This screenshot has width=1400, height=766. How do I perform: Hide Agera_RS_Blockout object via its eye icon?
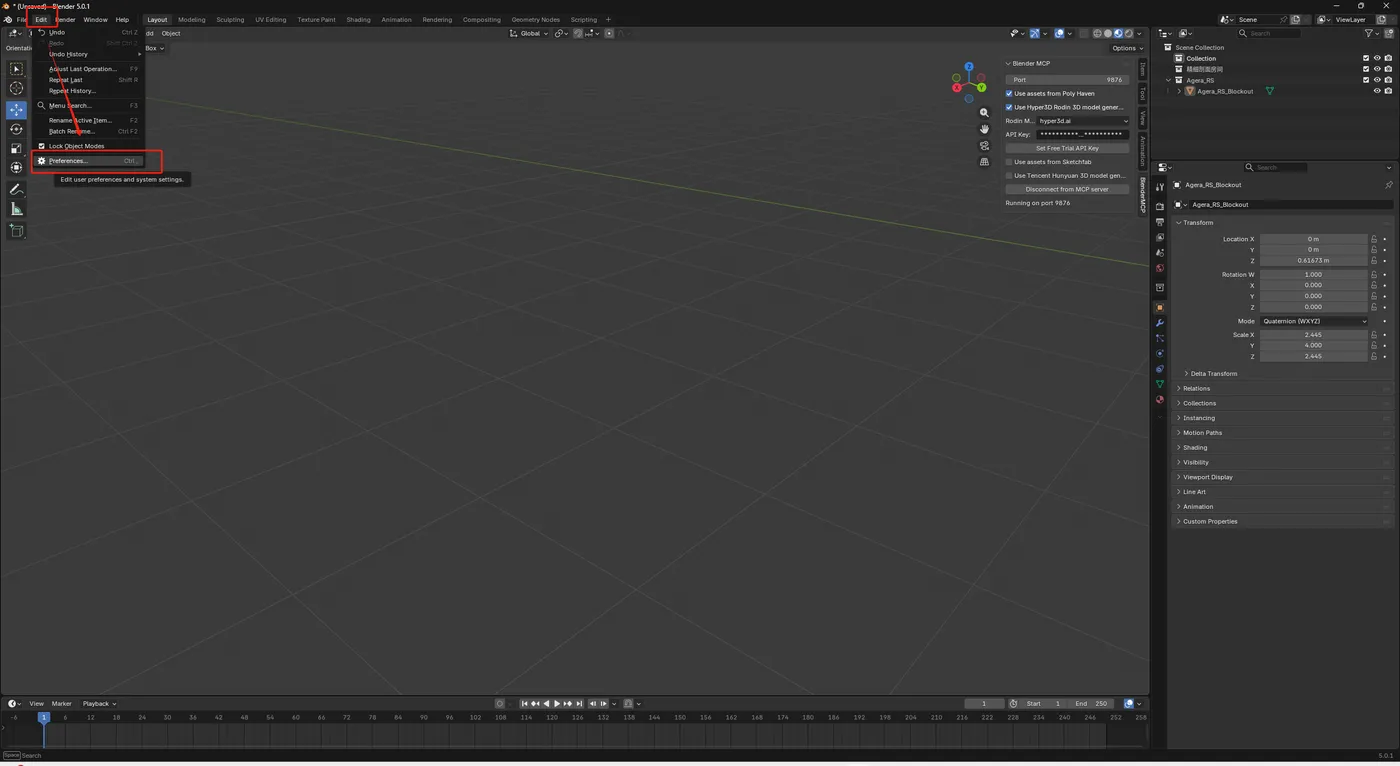1377,91
